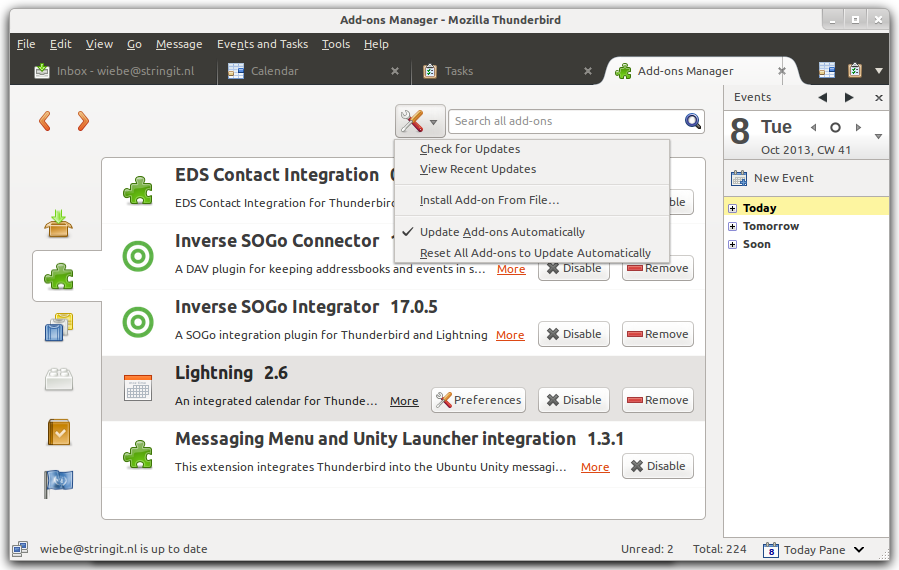899x570 pixels.
Task: Select the Appearance themes sidebar icon
Action: pos(59,327)
